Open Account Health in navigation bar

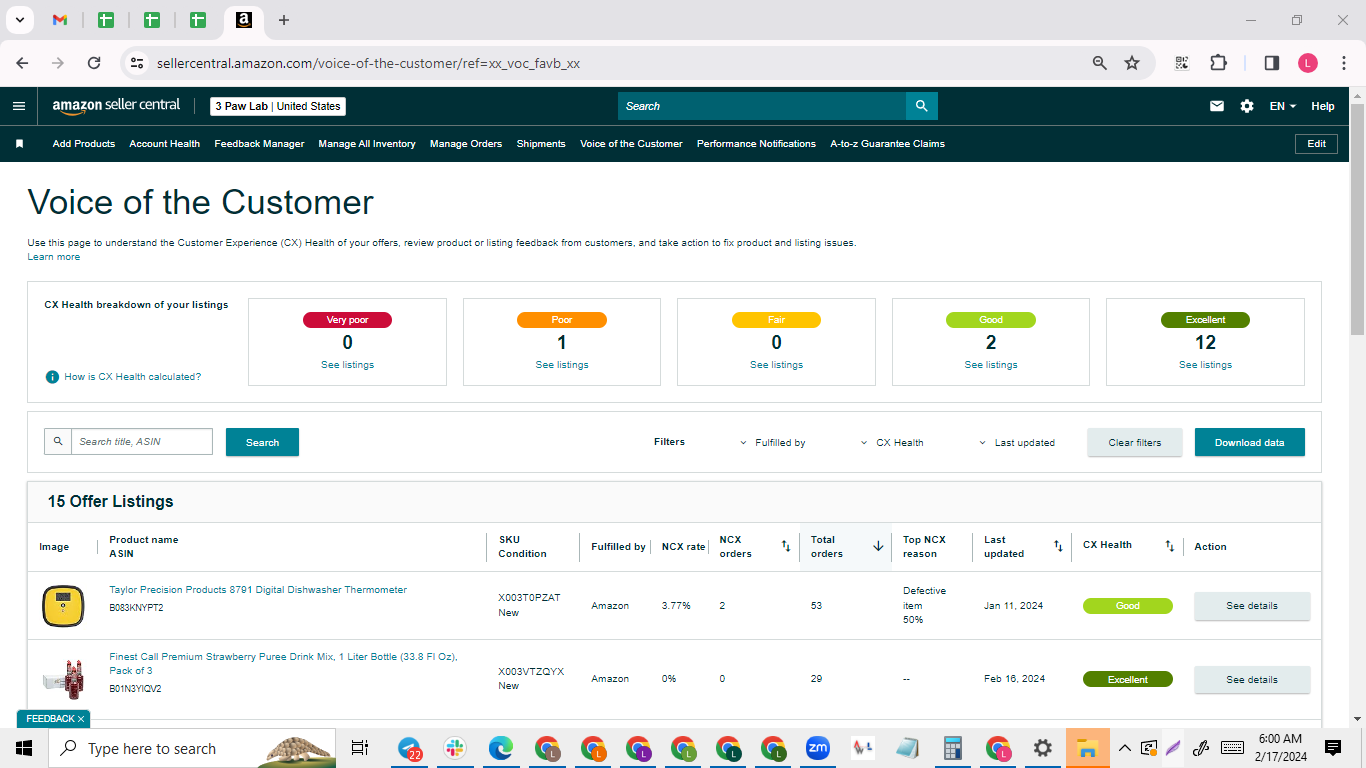point(165,144)
